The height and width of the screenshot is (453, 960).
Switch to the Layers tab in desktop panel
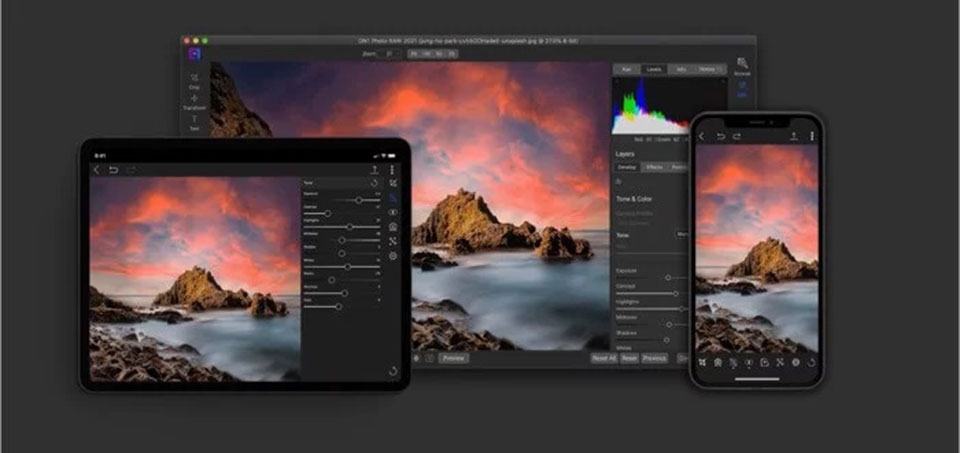point(653,69)
